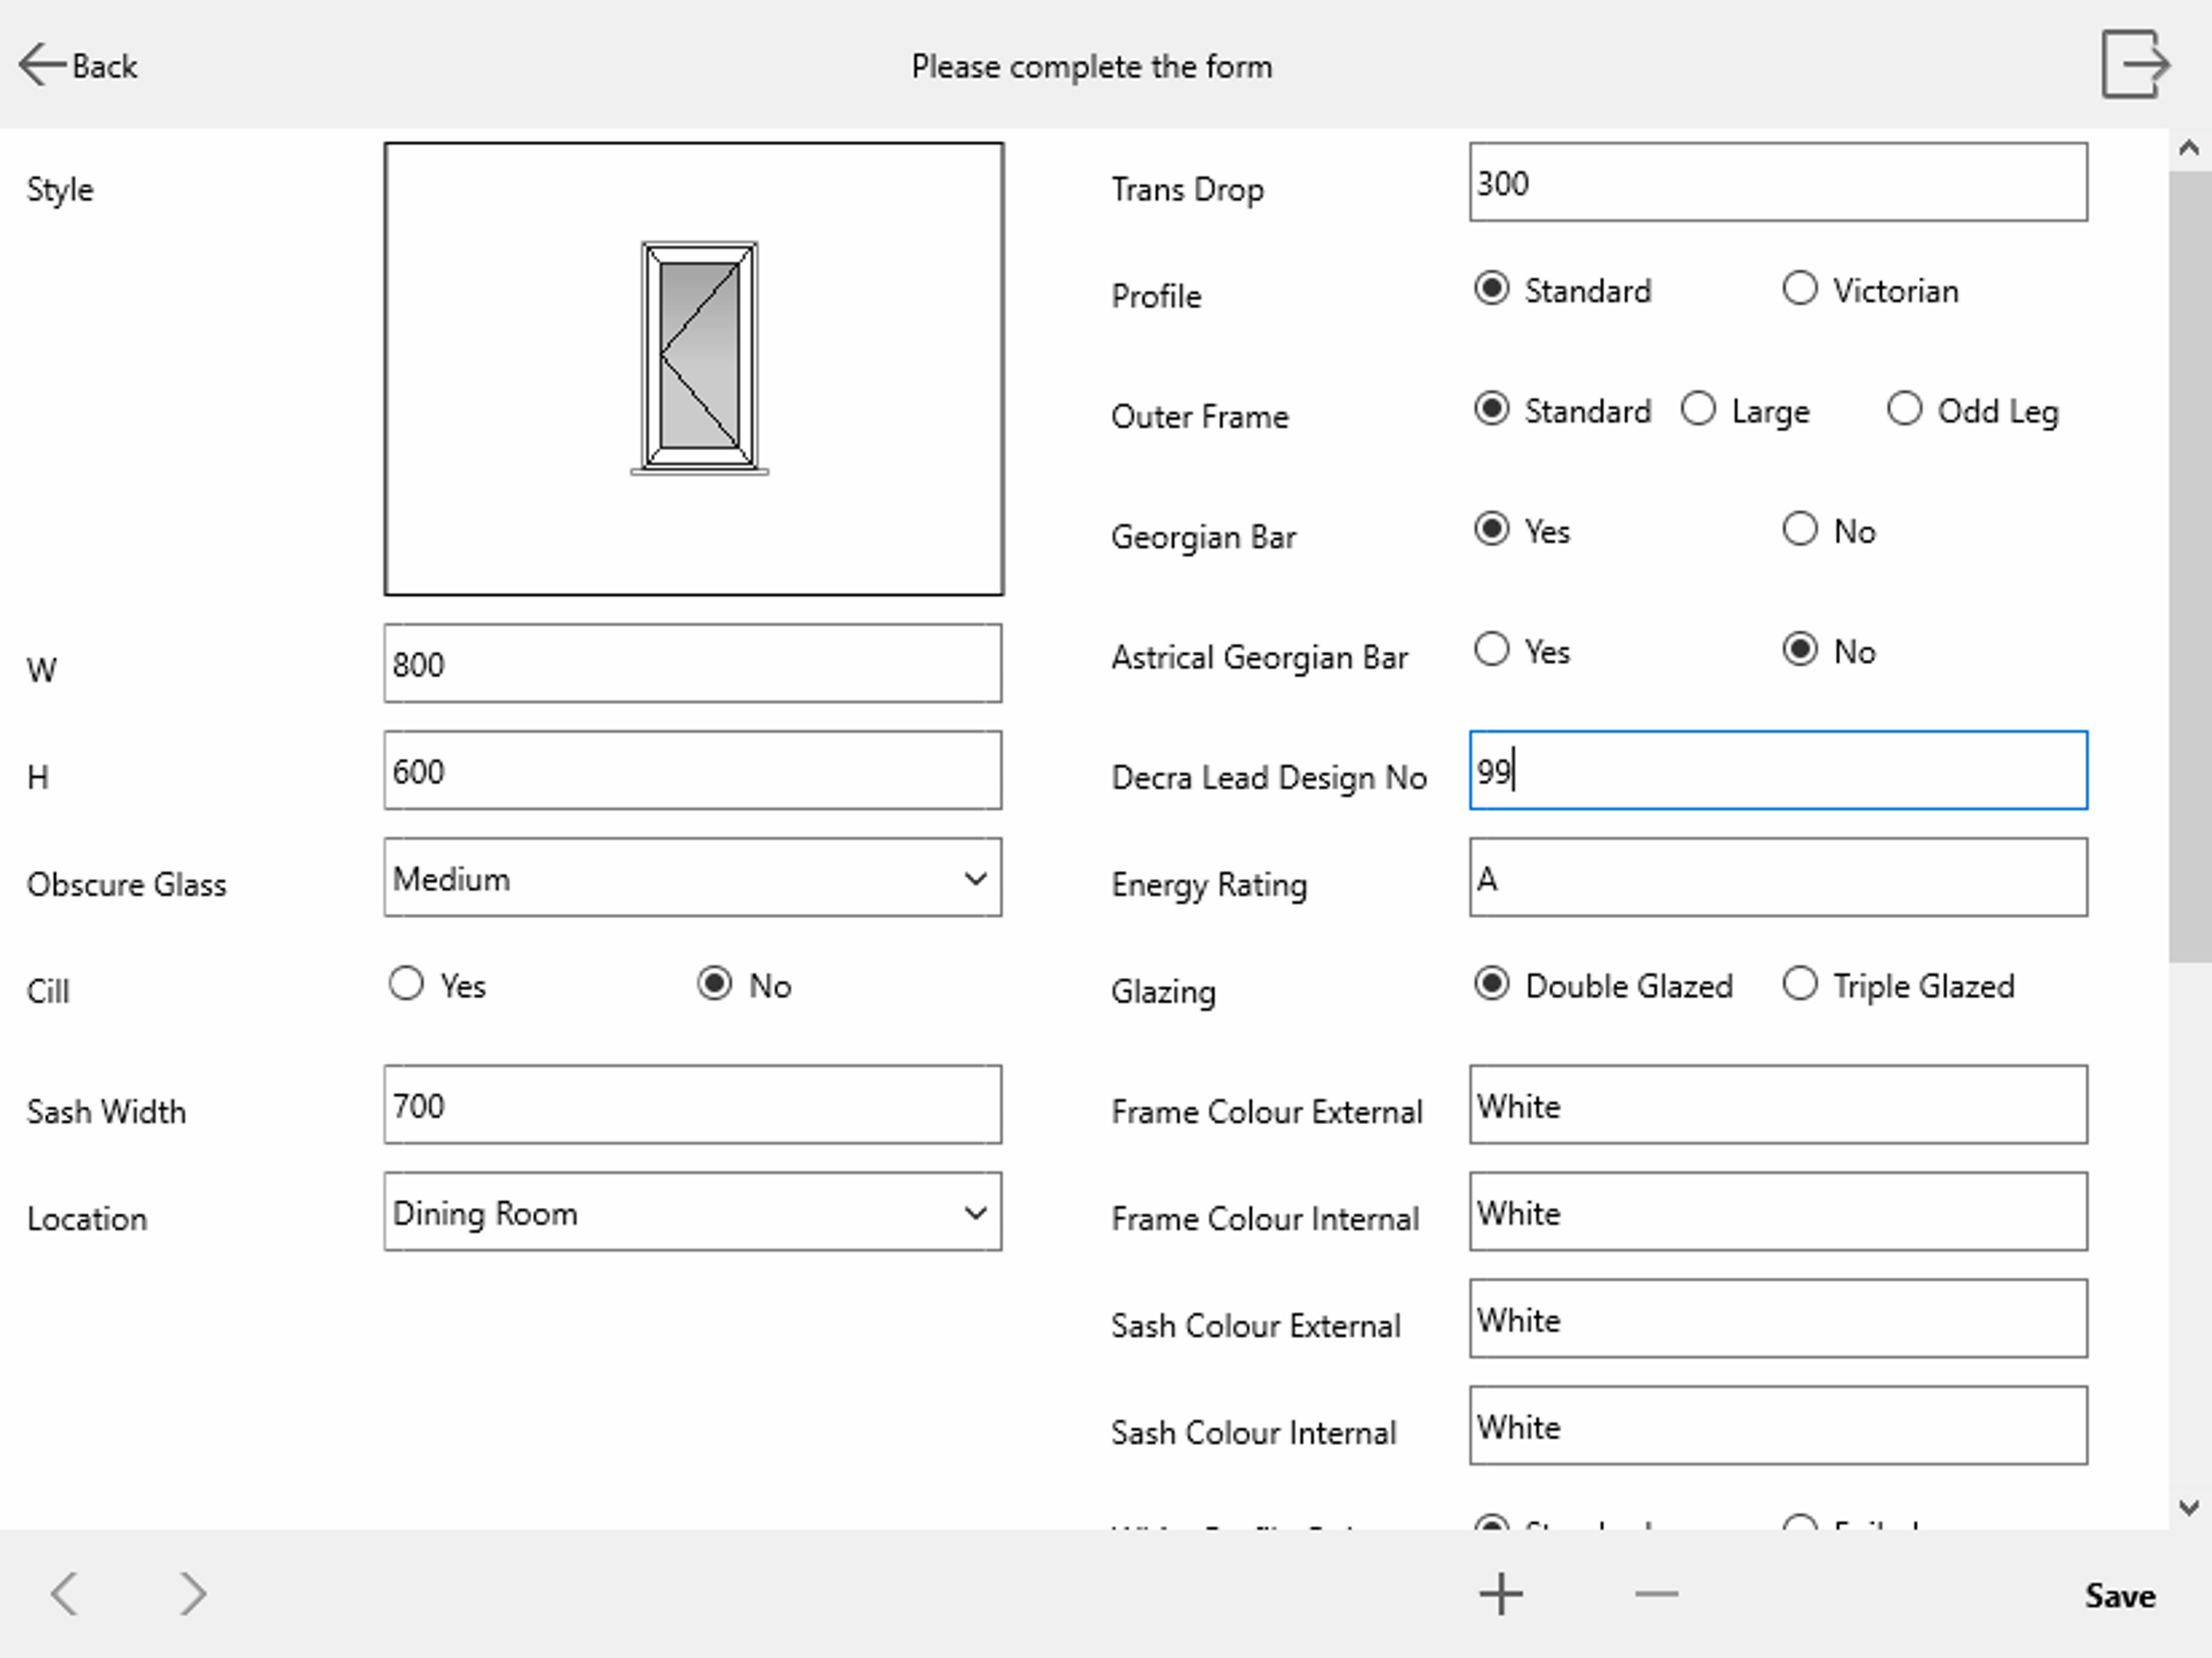
Task: Click the 'Astrical Georgian Bar' label
Action: tap(1259, 658)
